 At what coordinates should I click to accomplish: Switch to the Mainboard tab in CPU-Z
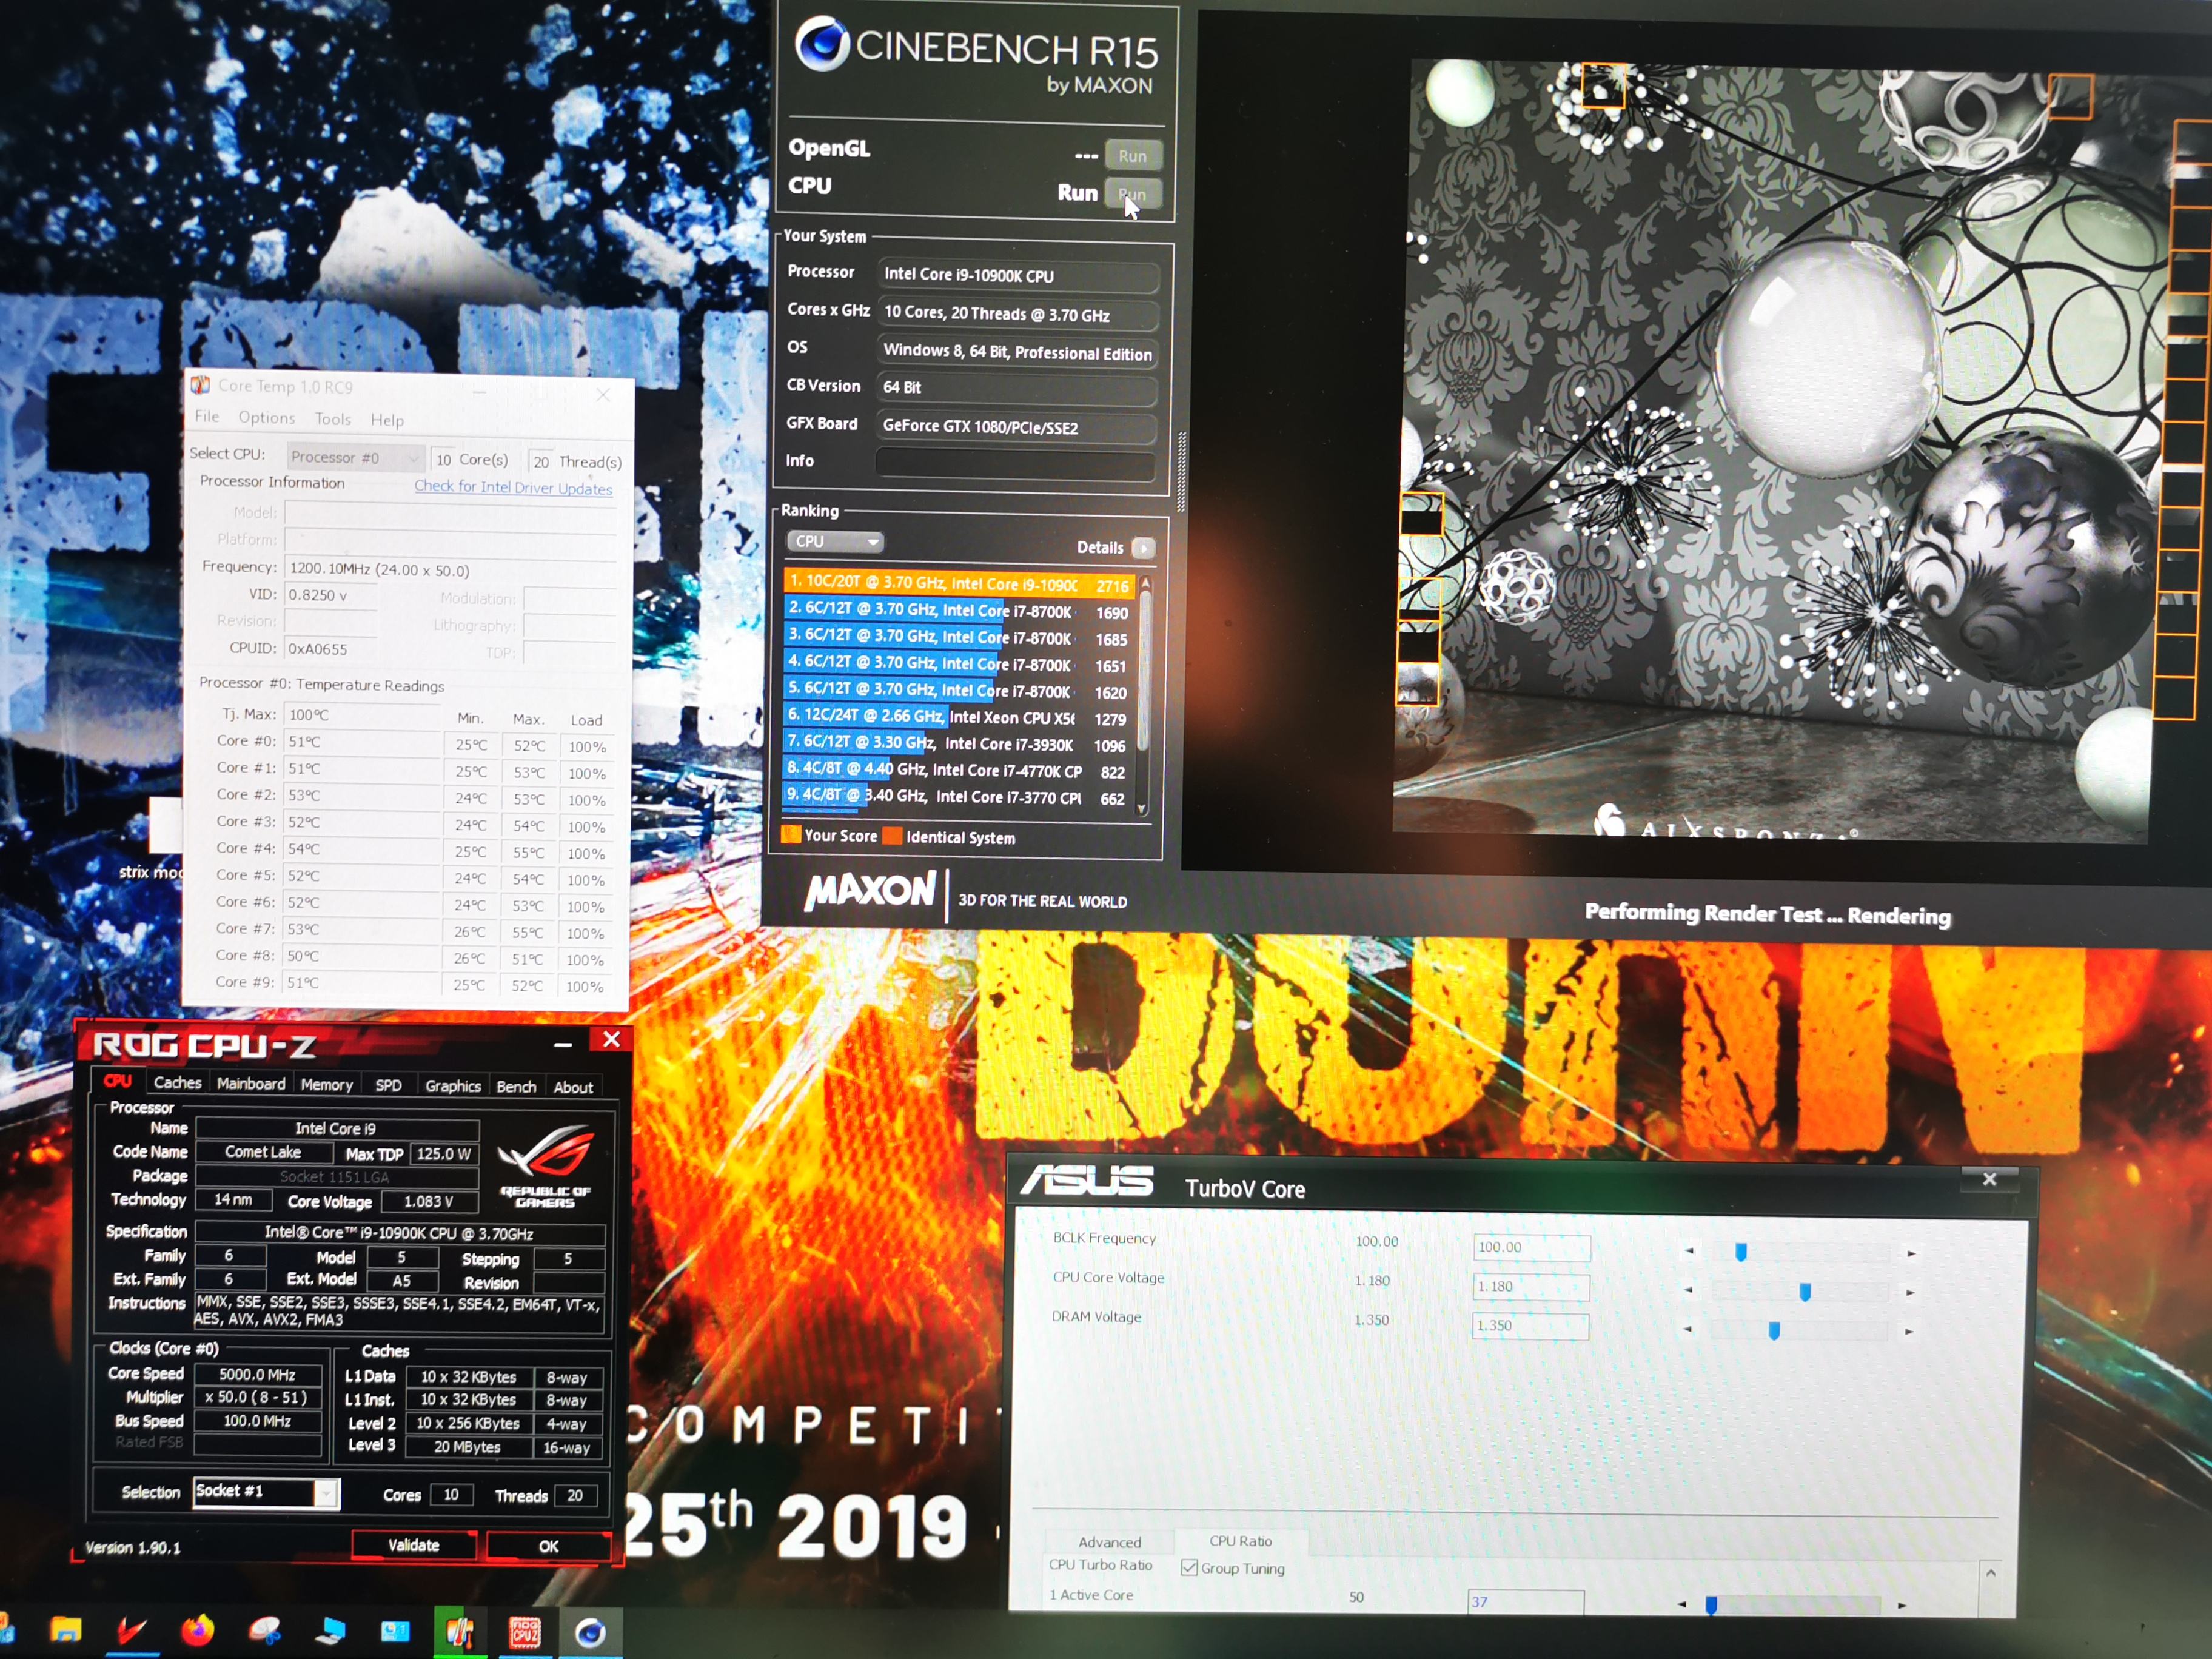[251, 1083]
